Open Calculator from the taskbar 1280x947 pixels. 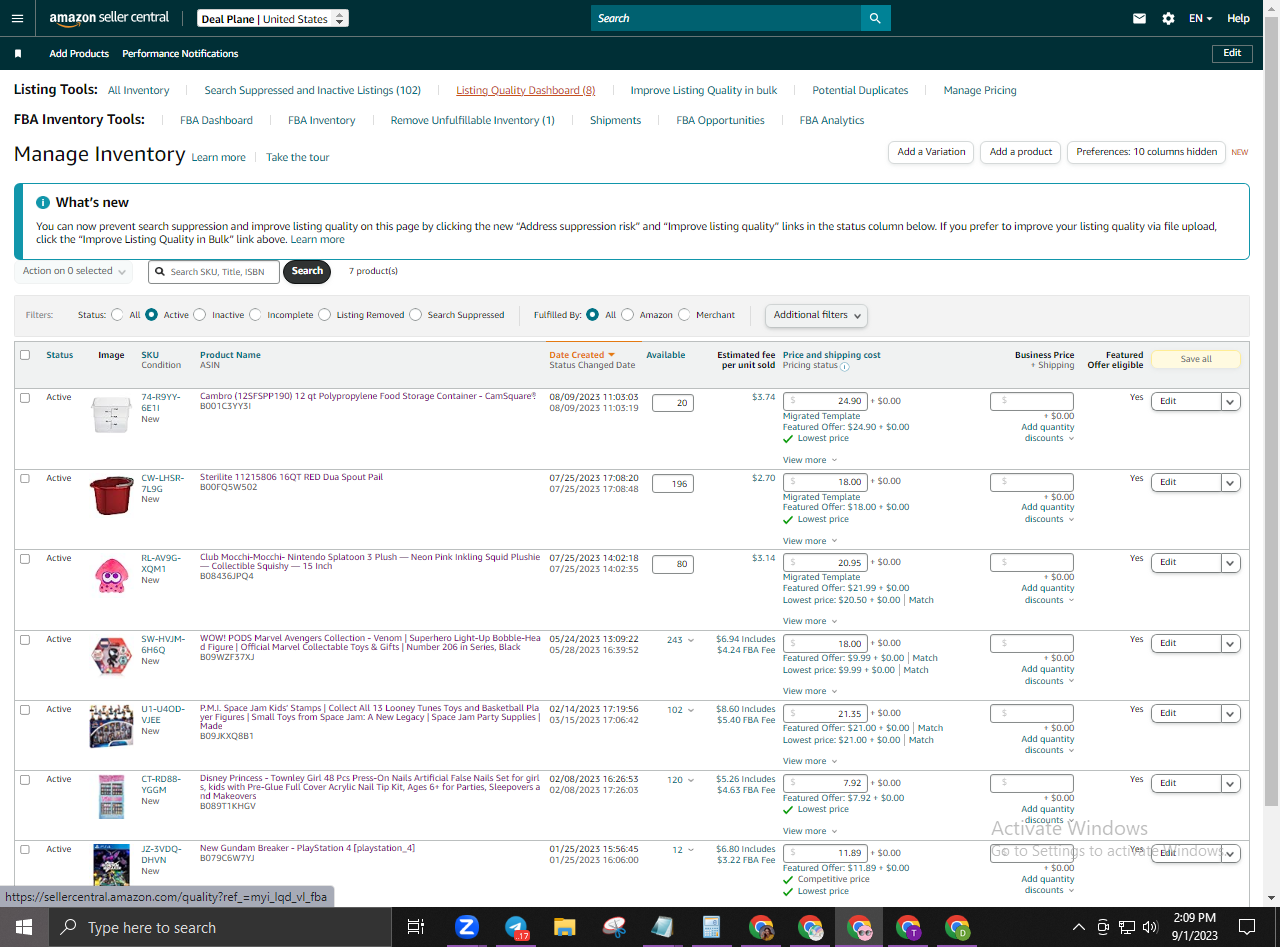[712, 927]
